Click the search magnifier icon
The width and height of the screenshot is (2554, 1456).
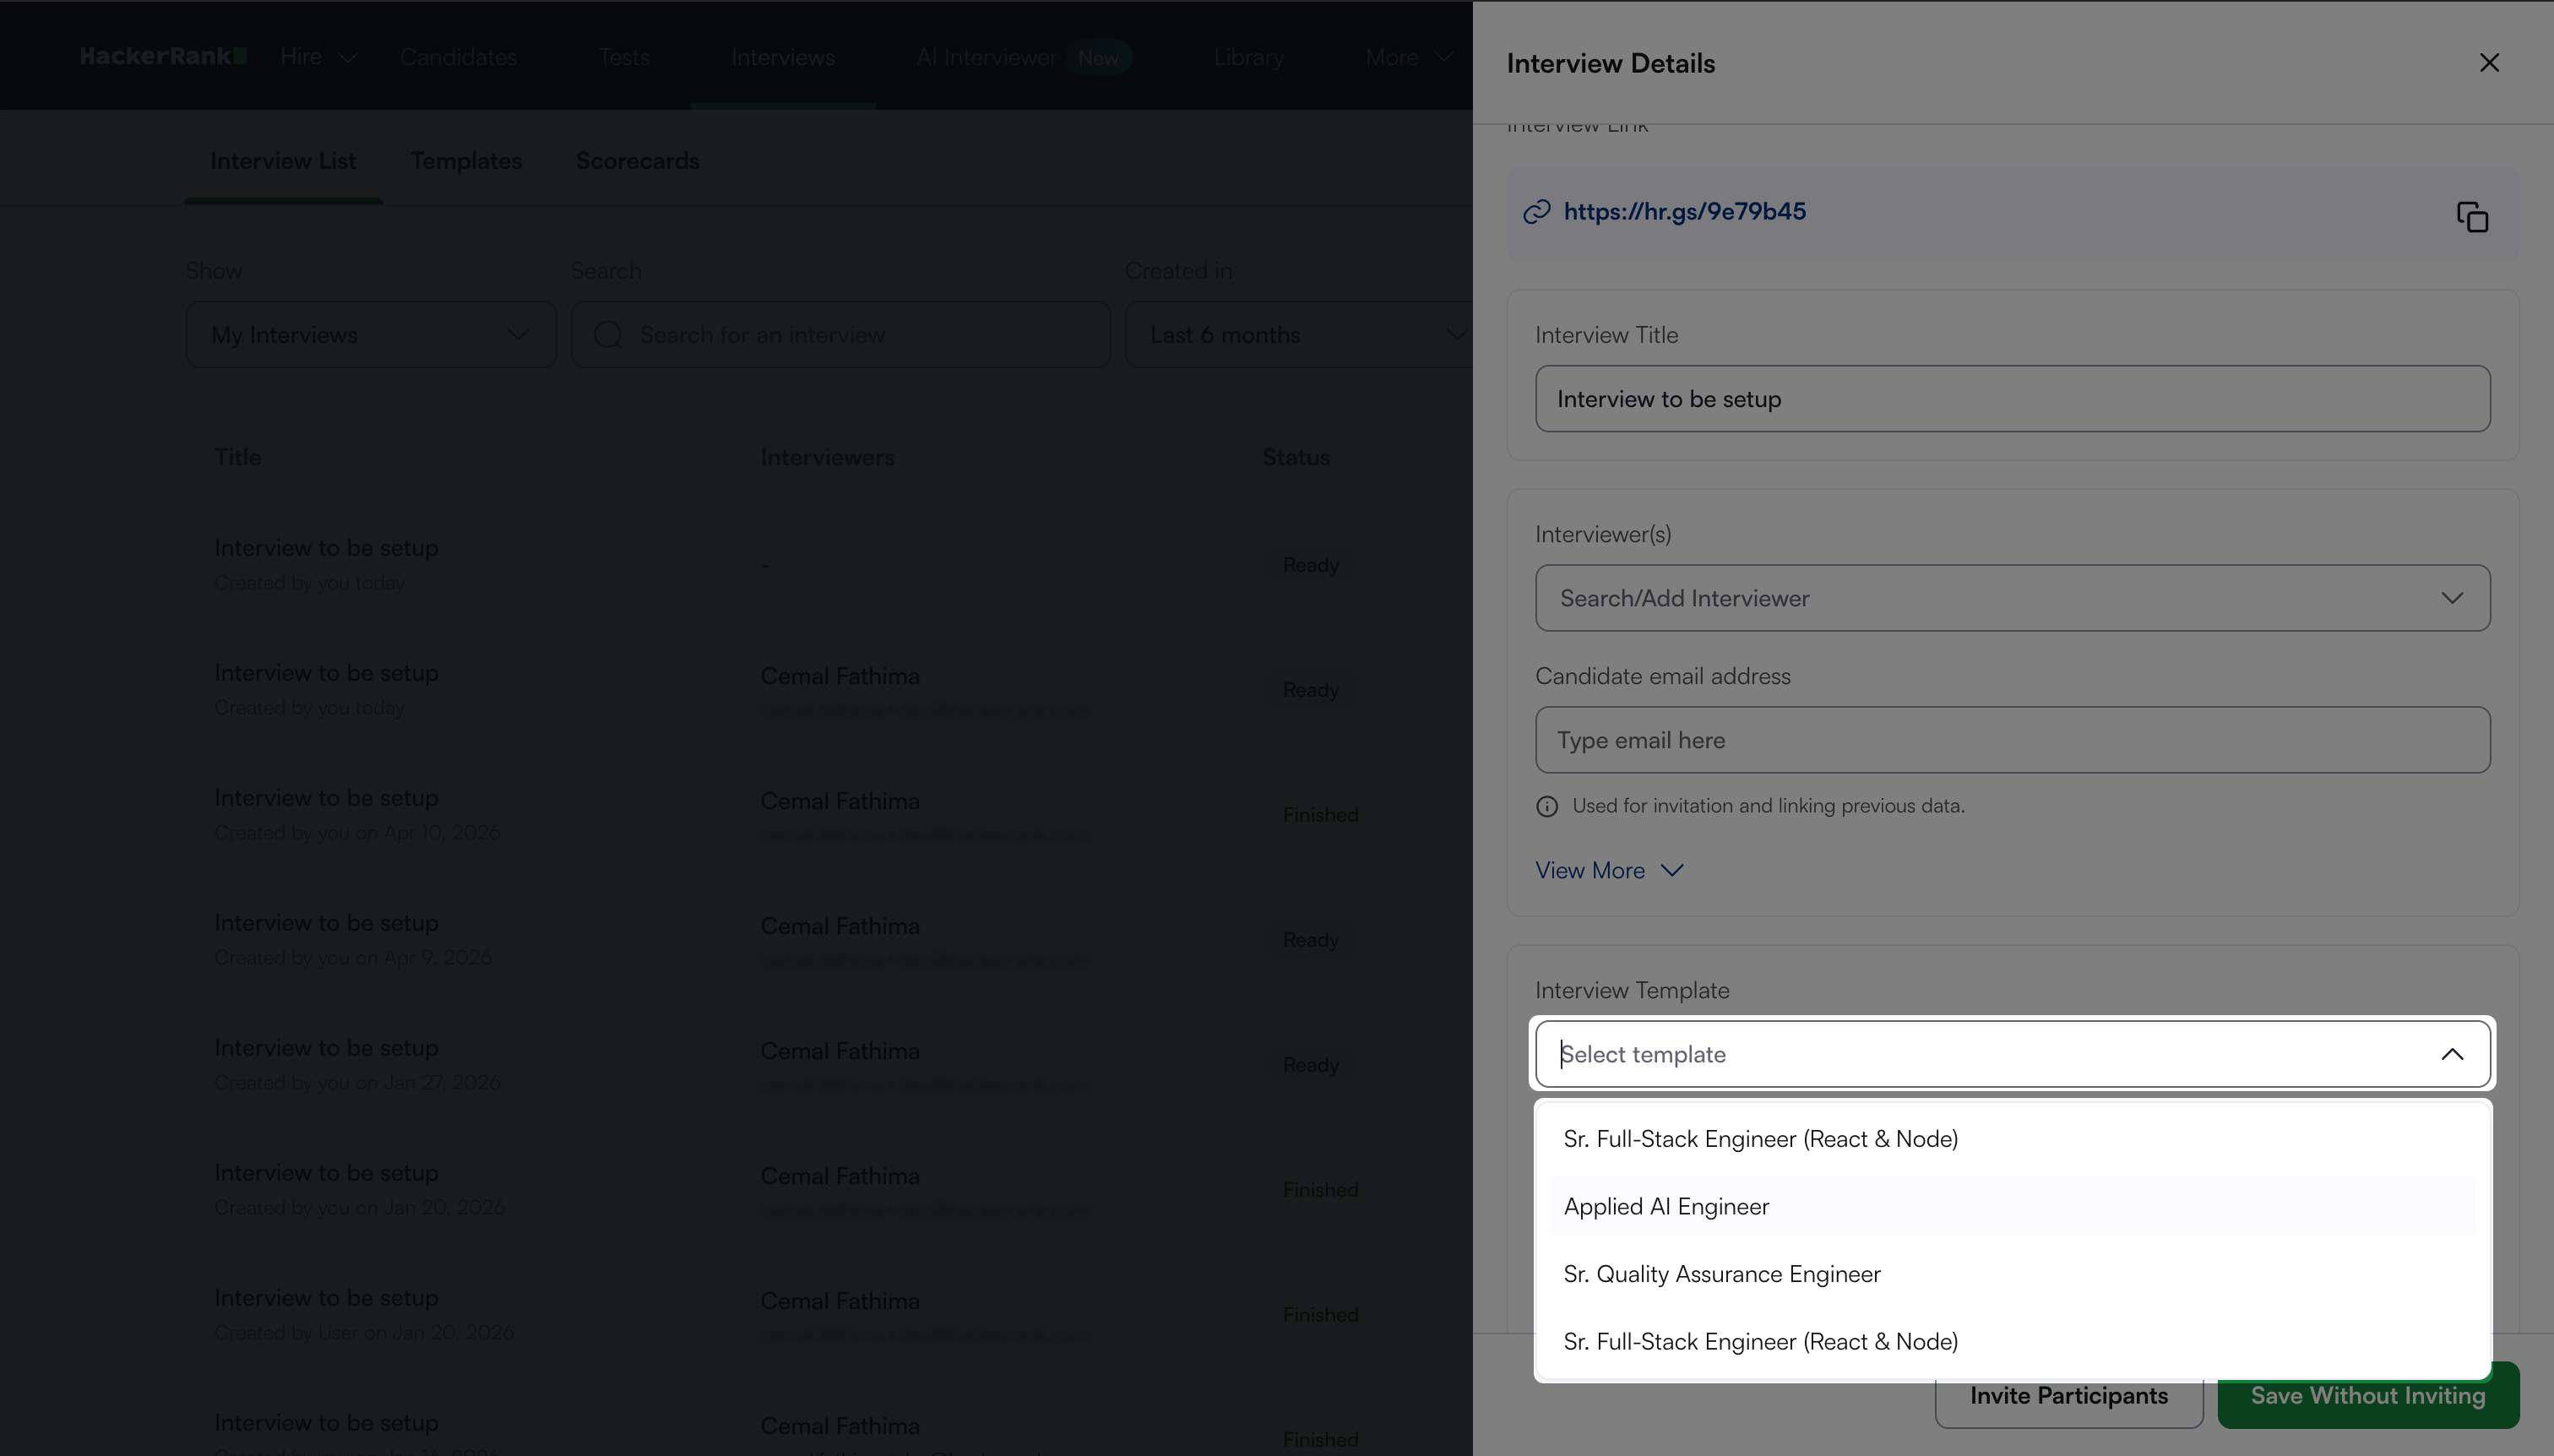click(608, 335)
